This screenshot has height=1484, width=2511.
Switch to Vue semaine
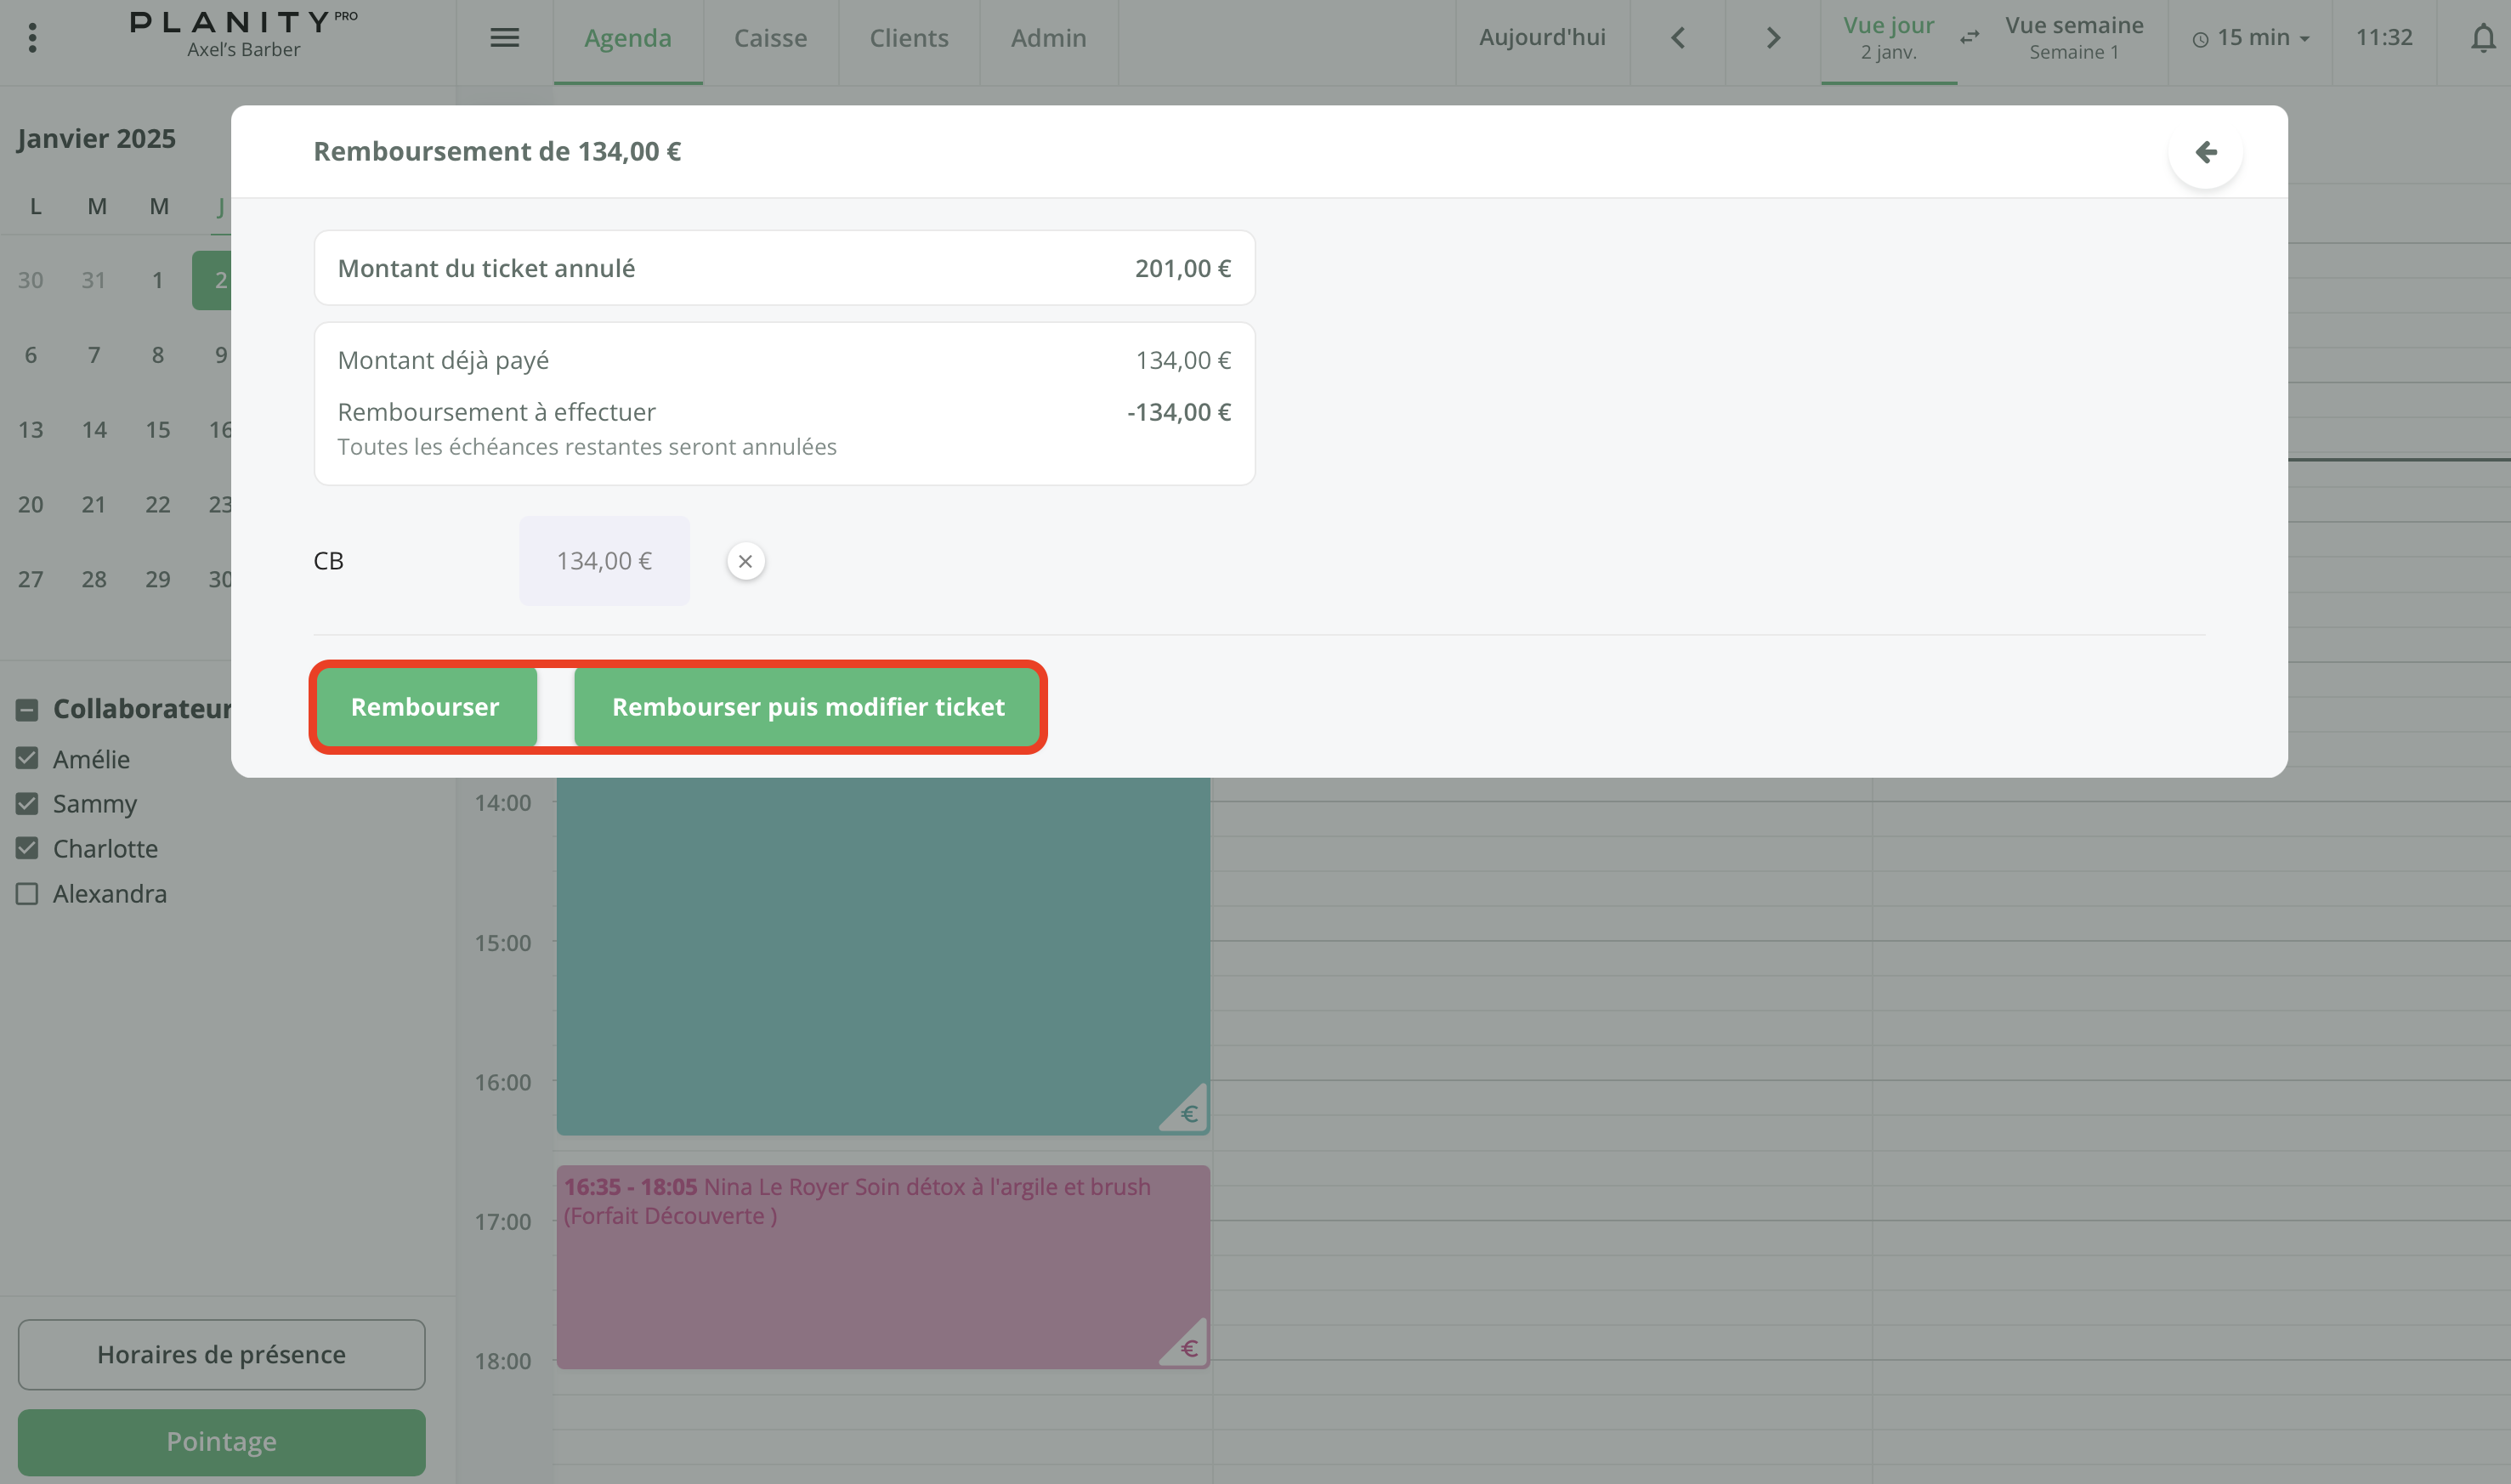(x=2073, y=38)
